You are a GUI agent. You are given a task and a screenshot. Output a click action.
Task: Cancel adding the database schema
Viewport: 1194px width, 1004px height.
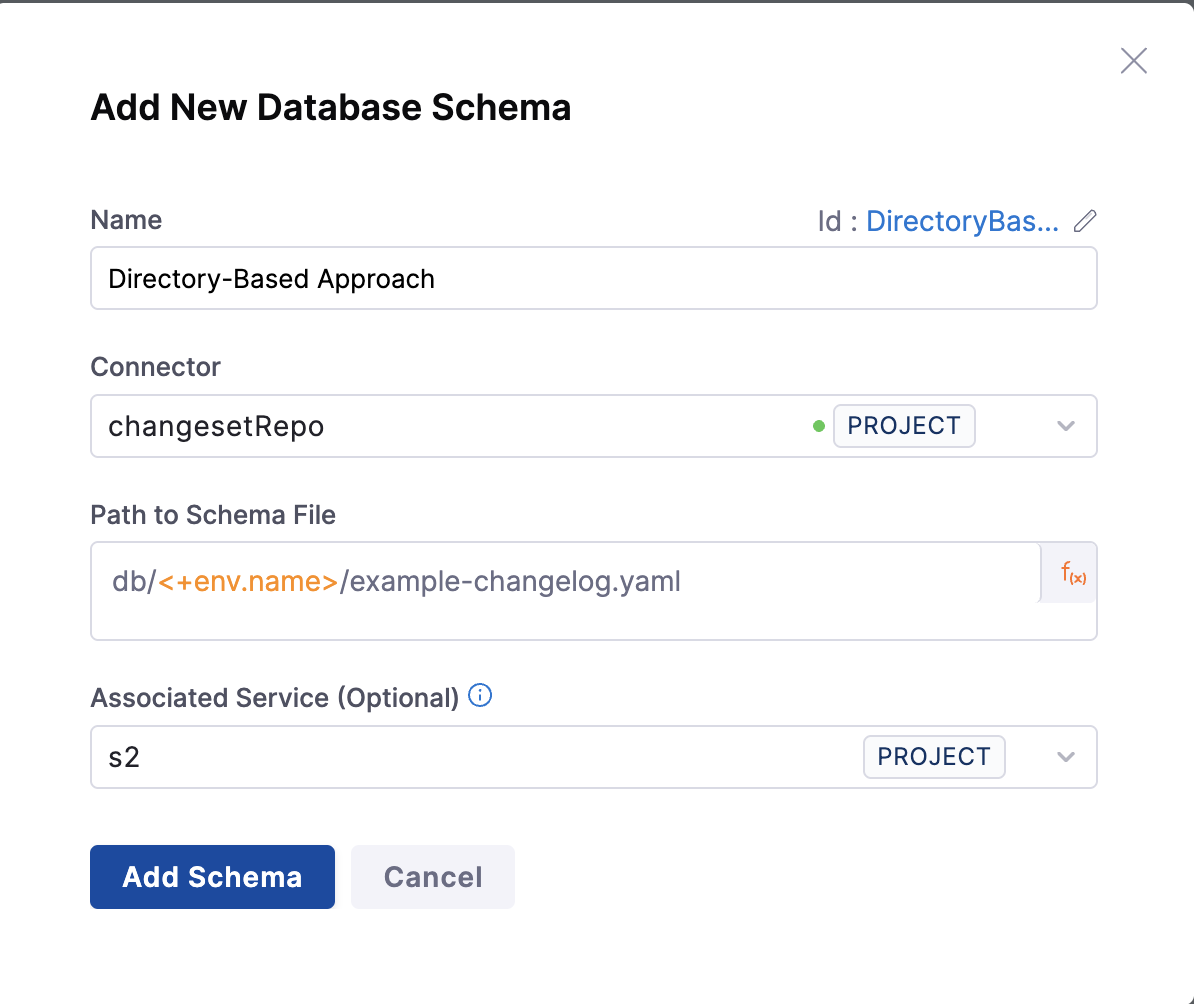point(432,877)
